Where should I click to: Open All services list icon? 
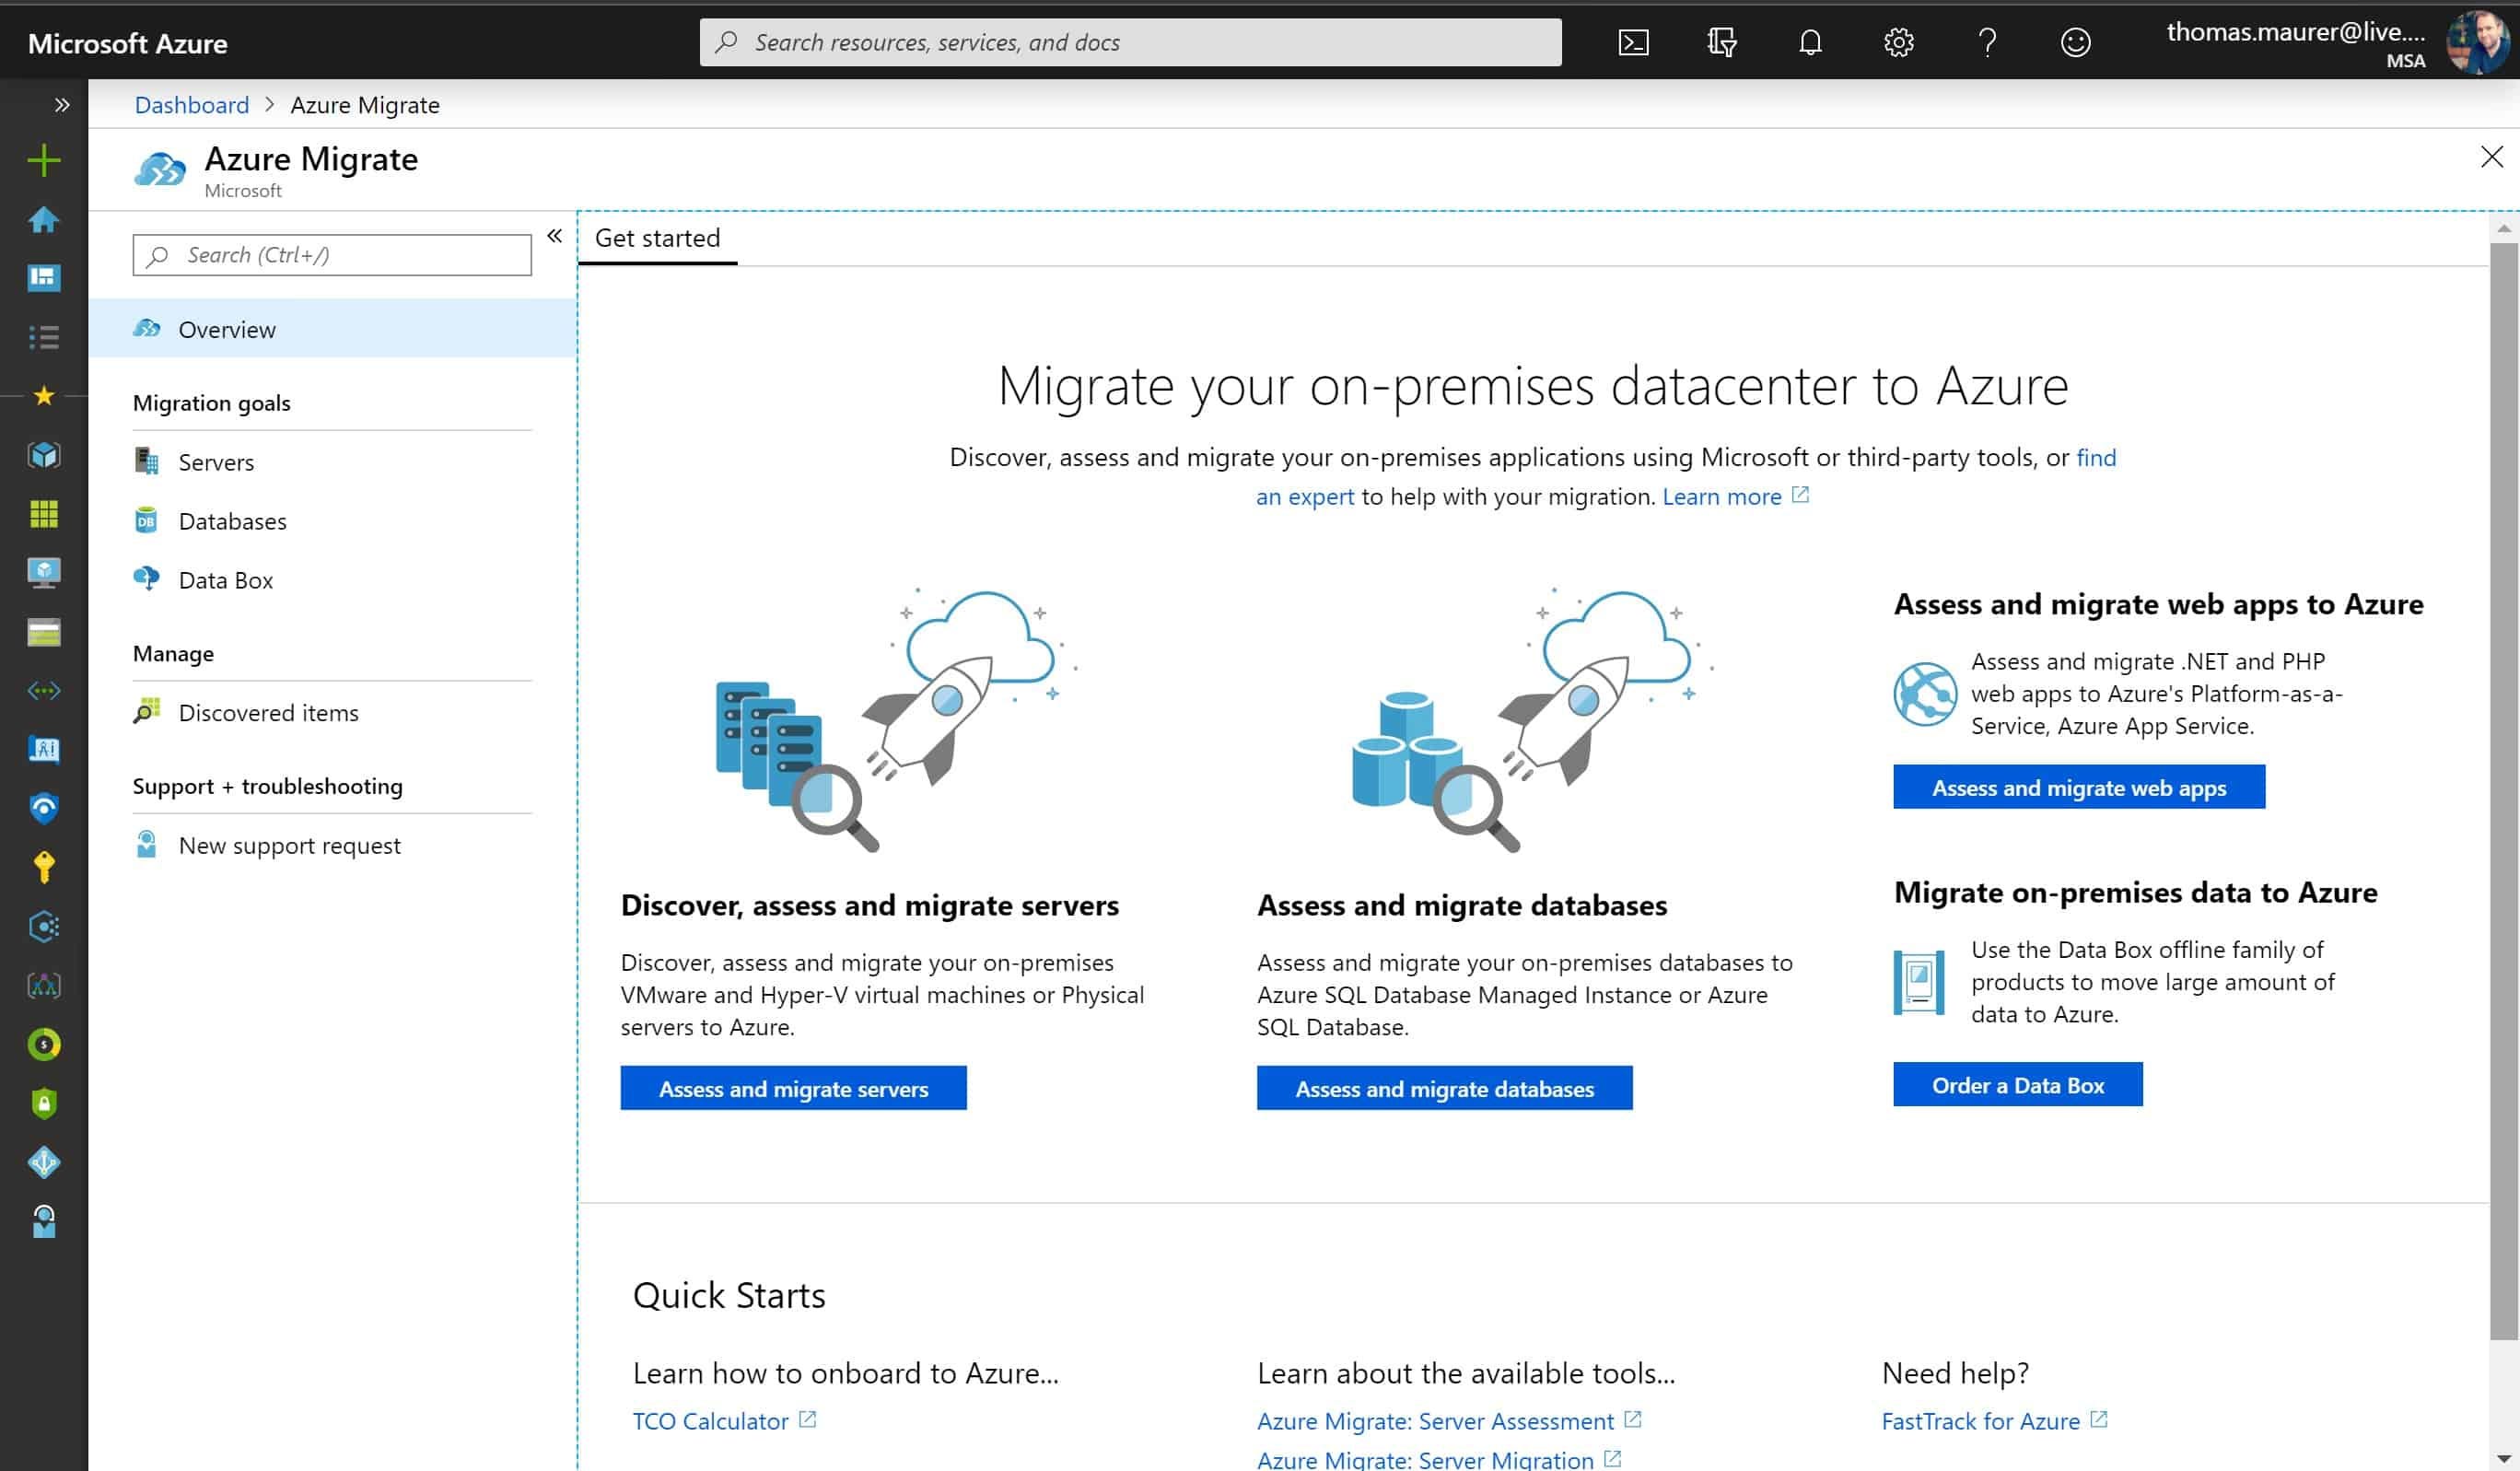click(x=44, y=337)
